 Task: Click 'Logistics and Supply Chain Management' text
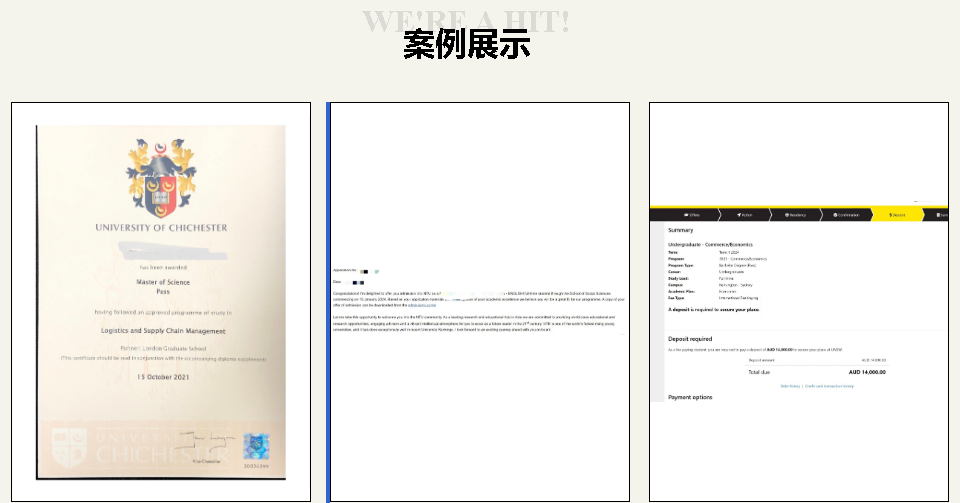(163, 331)
